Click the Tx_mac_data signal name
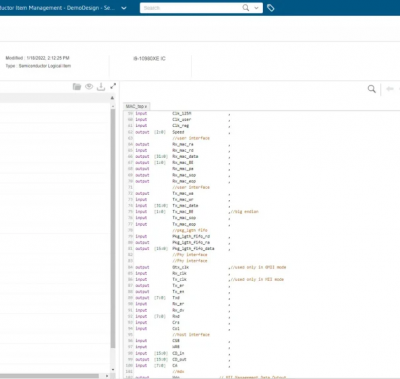This screenshot has height=379, width=400. (x=185, y=206)
